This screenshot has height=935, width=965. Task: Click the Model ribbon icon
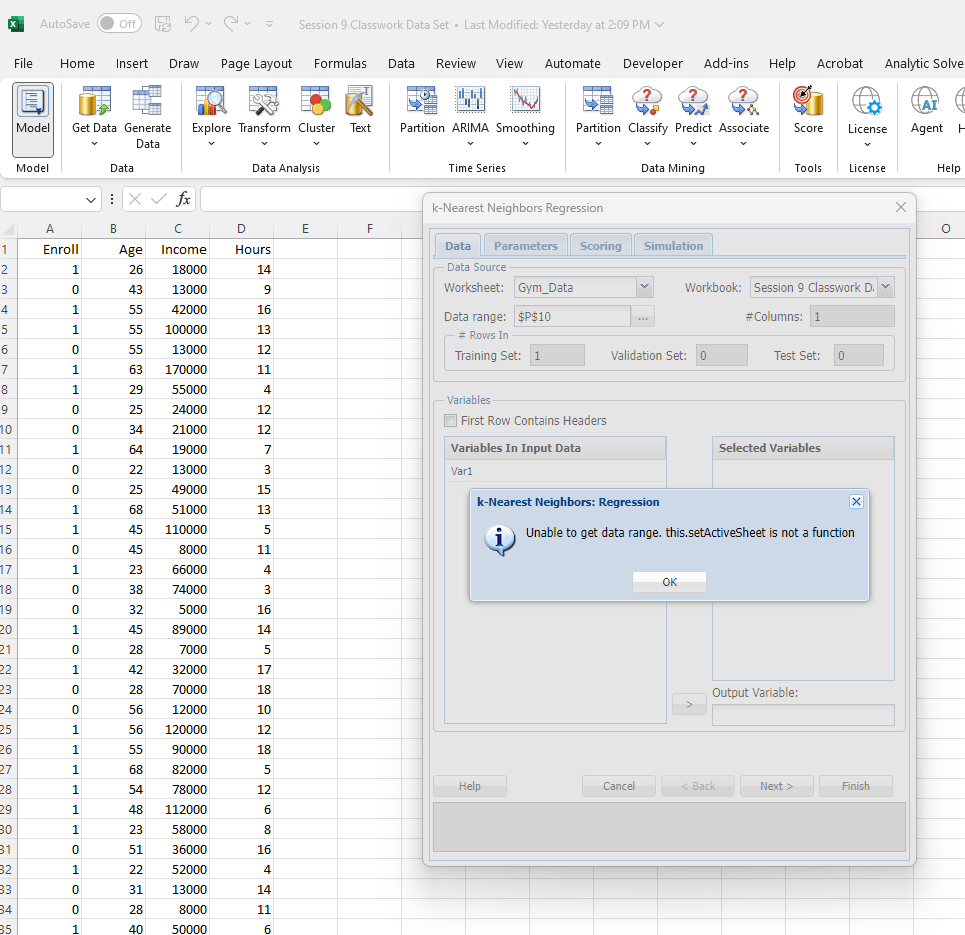click(x=33, y=119)
